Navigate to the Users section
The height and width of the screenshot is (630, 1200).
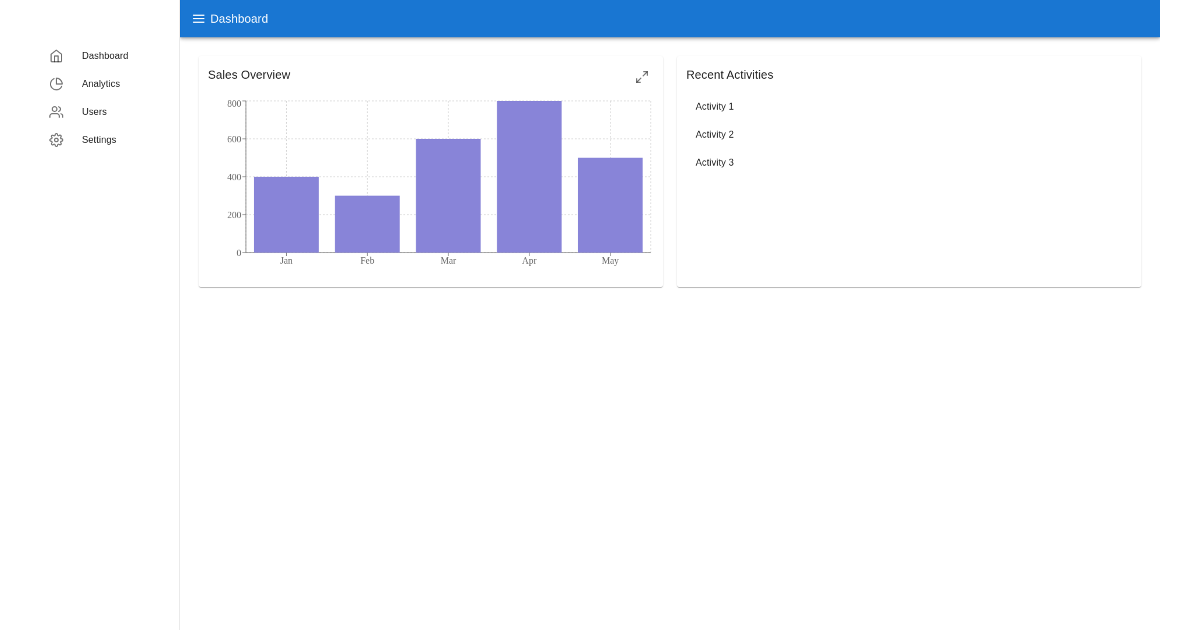point(94,111)
